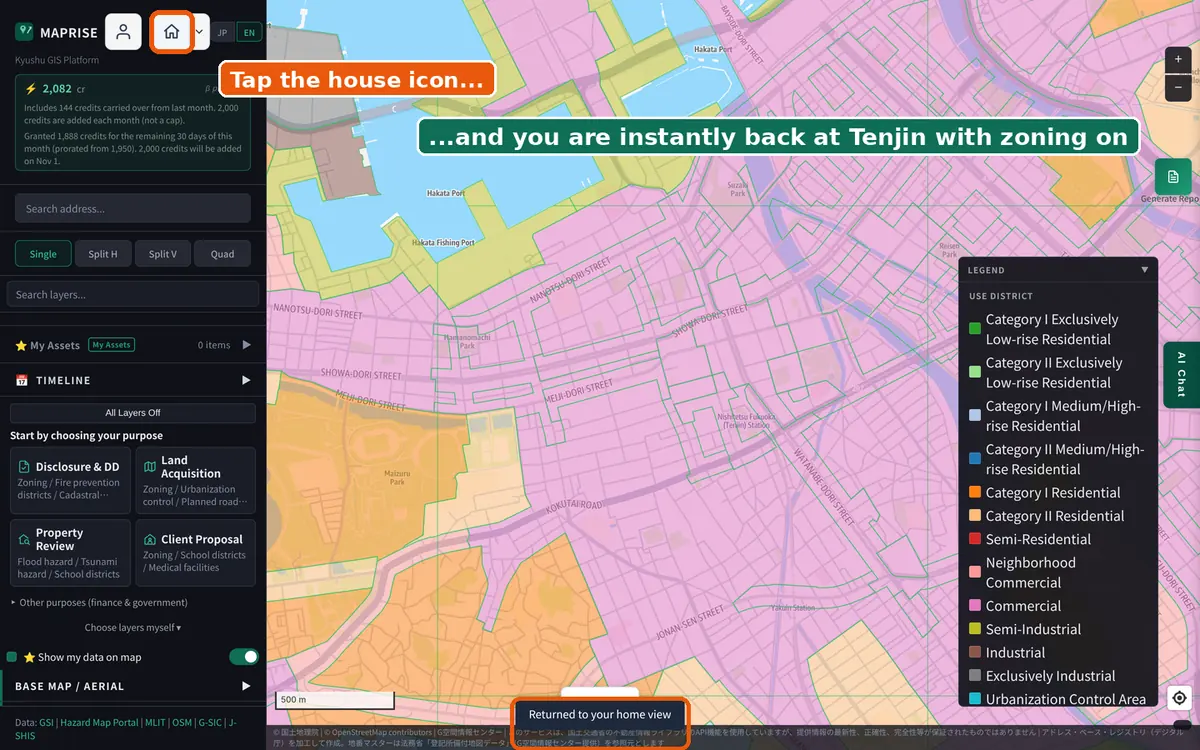Open the AI Chat side tab

[x=1181, y=375]
